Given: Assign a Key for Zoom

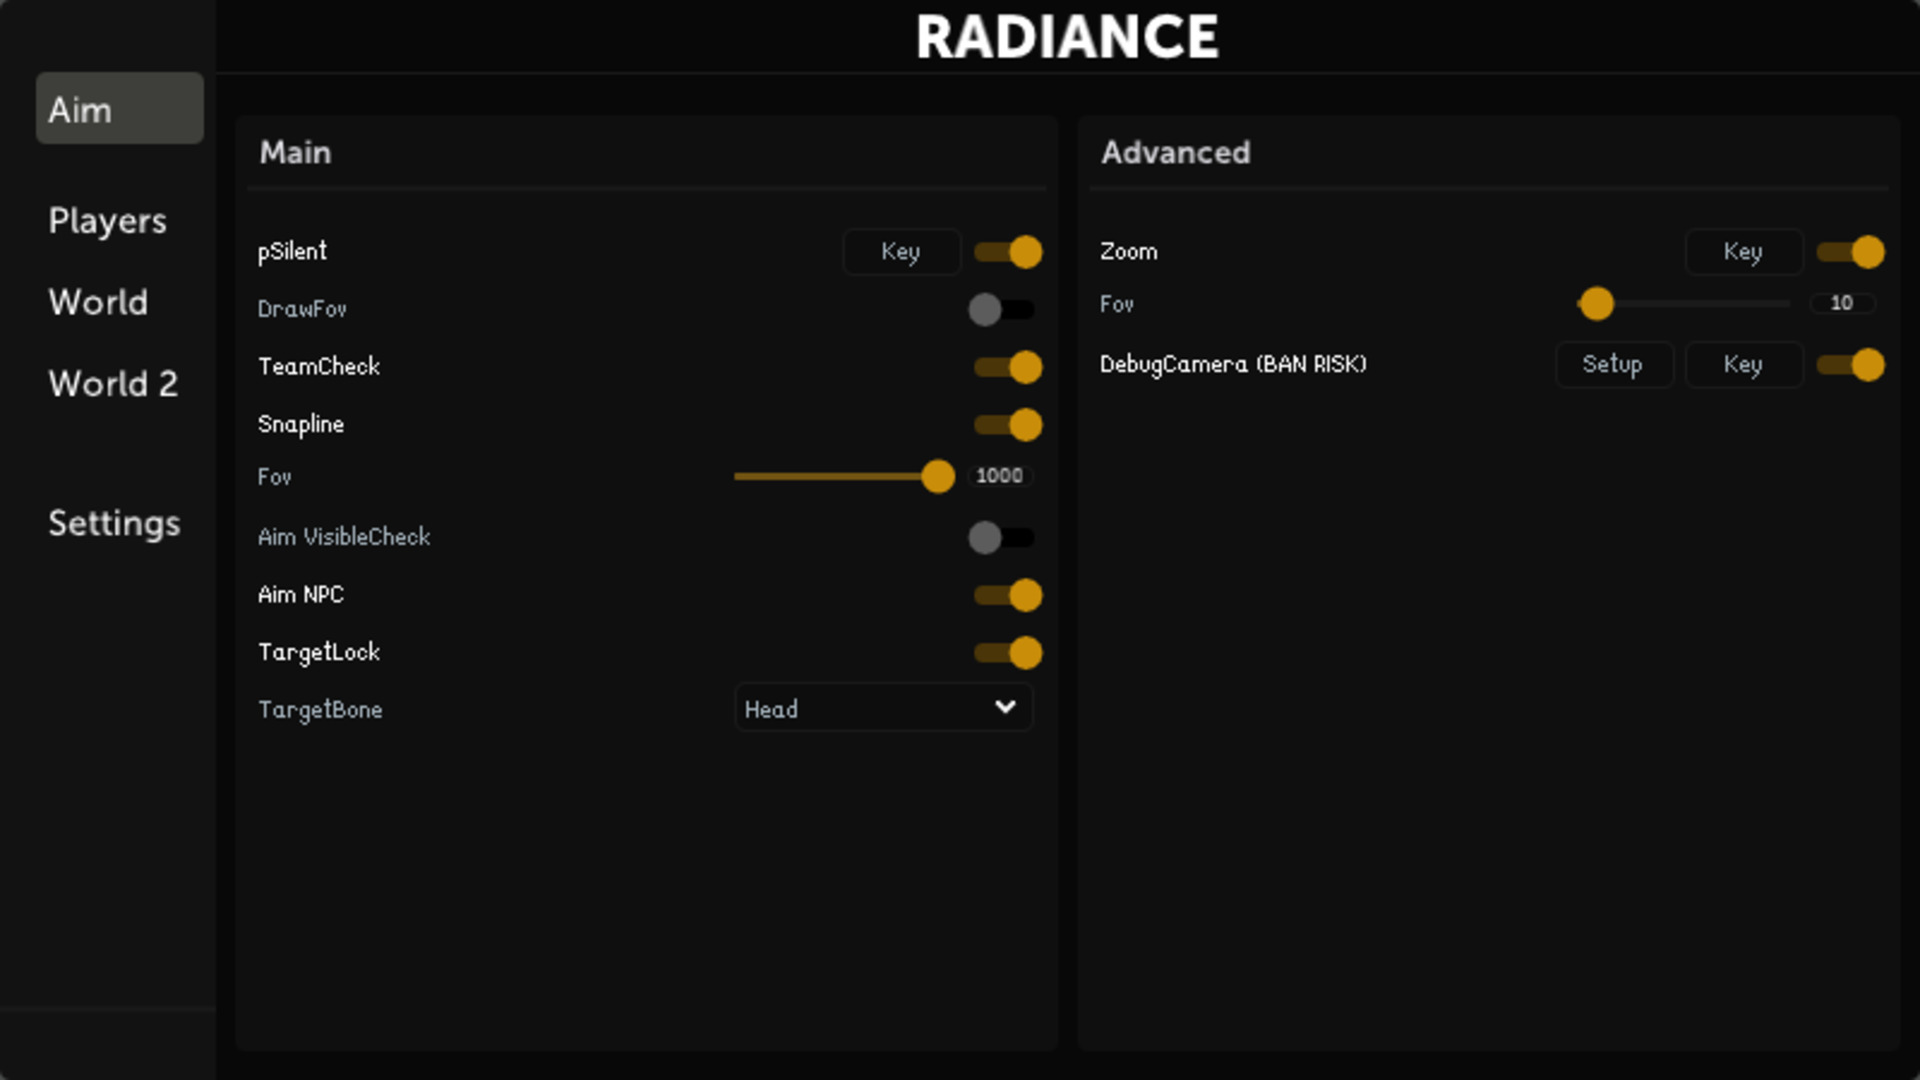Looking at the screenshot, I should [1743, 252].
